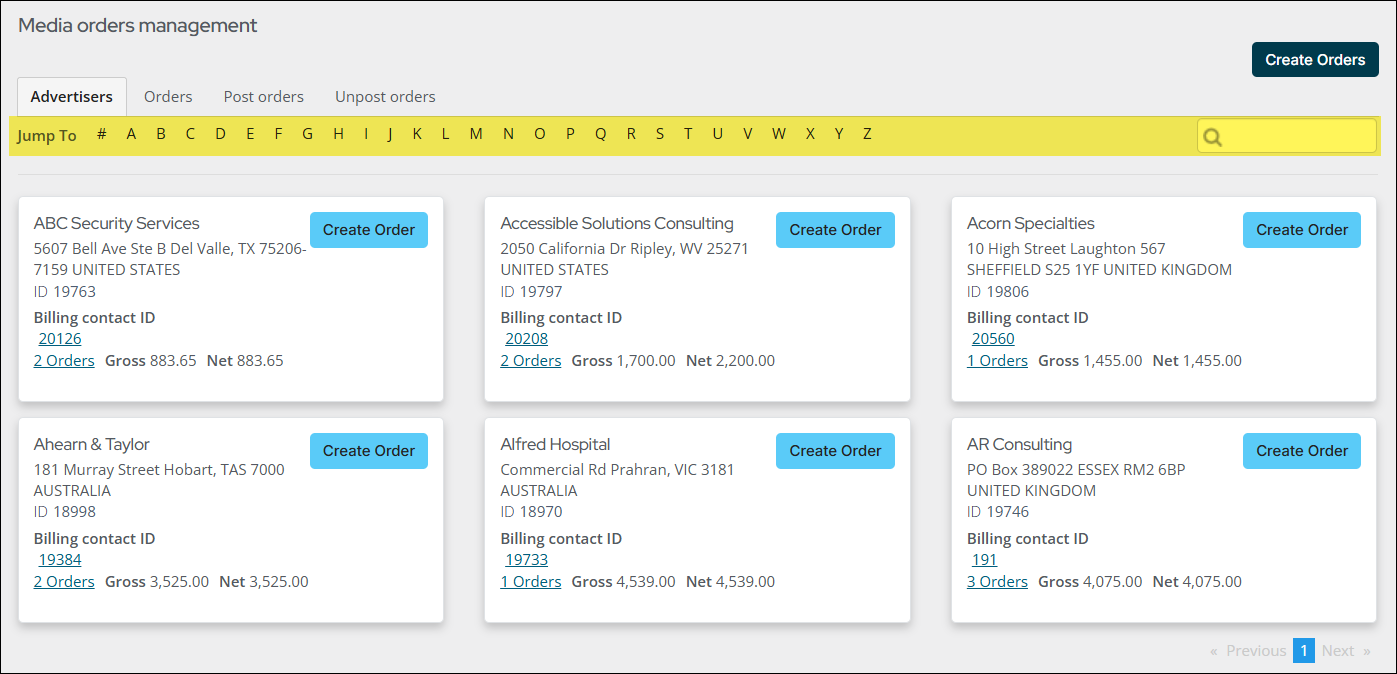Jump to letter N advertisers
Screen dimensions: 1397x674
click(x=508, y=134)
